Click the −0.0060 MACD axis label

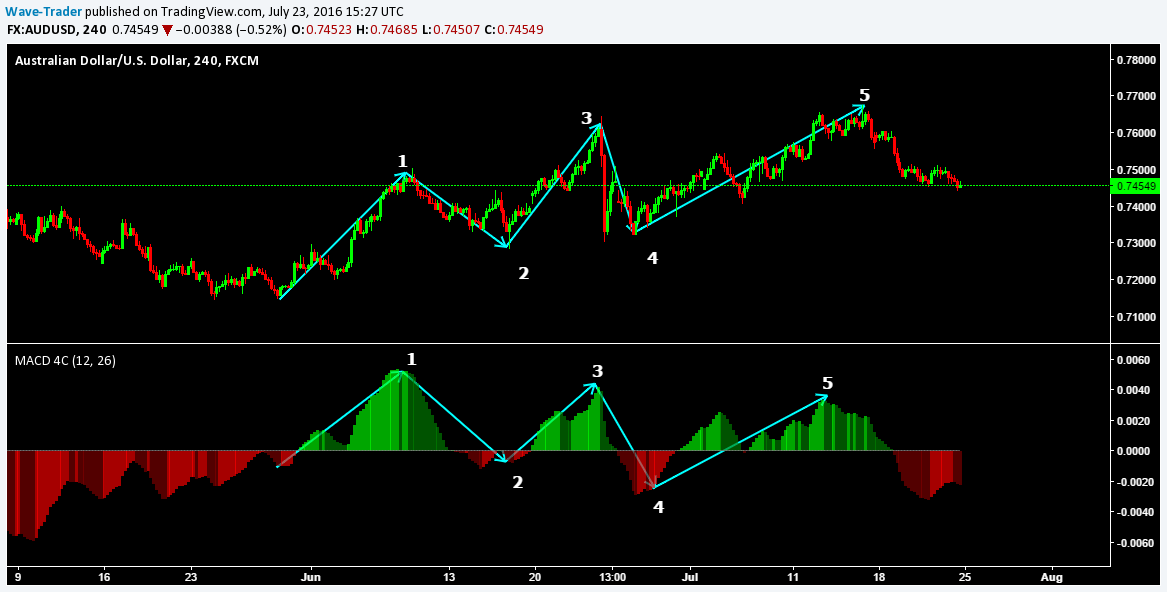click(1134, 544)
